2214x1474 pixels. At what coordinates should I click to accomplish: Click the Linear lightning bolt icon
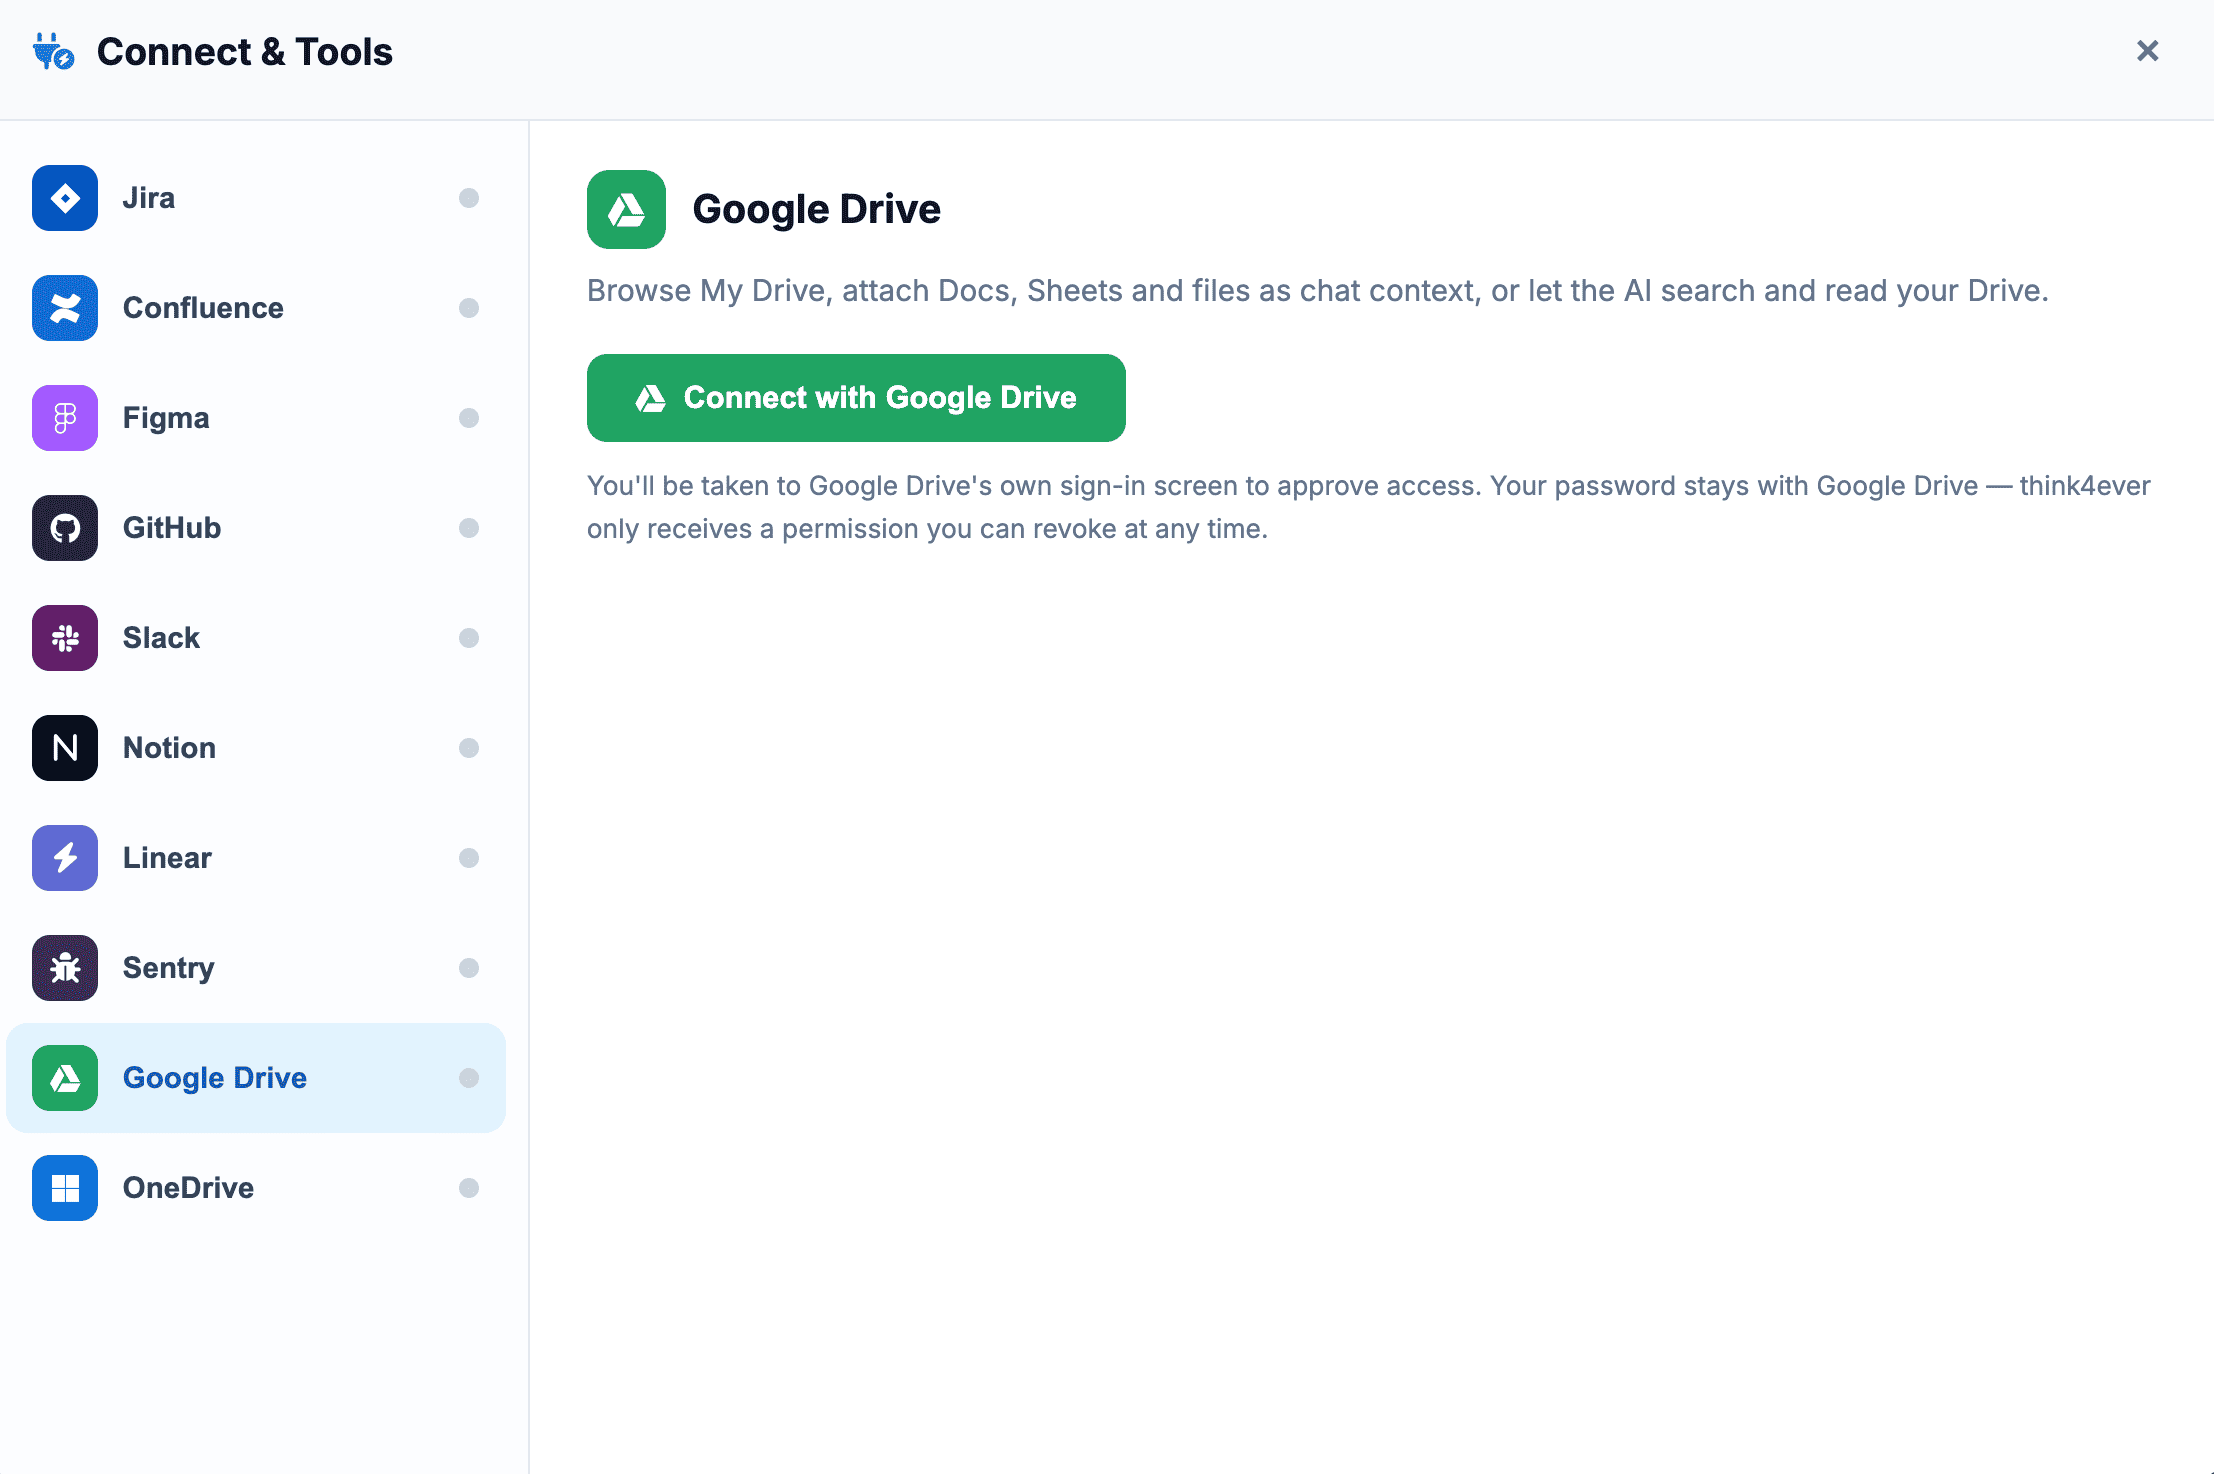click(65, 858)
